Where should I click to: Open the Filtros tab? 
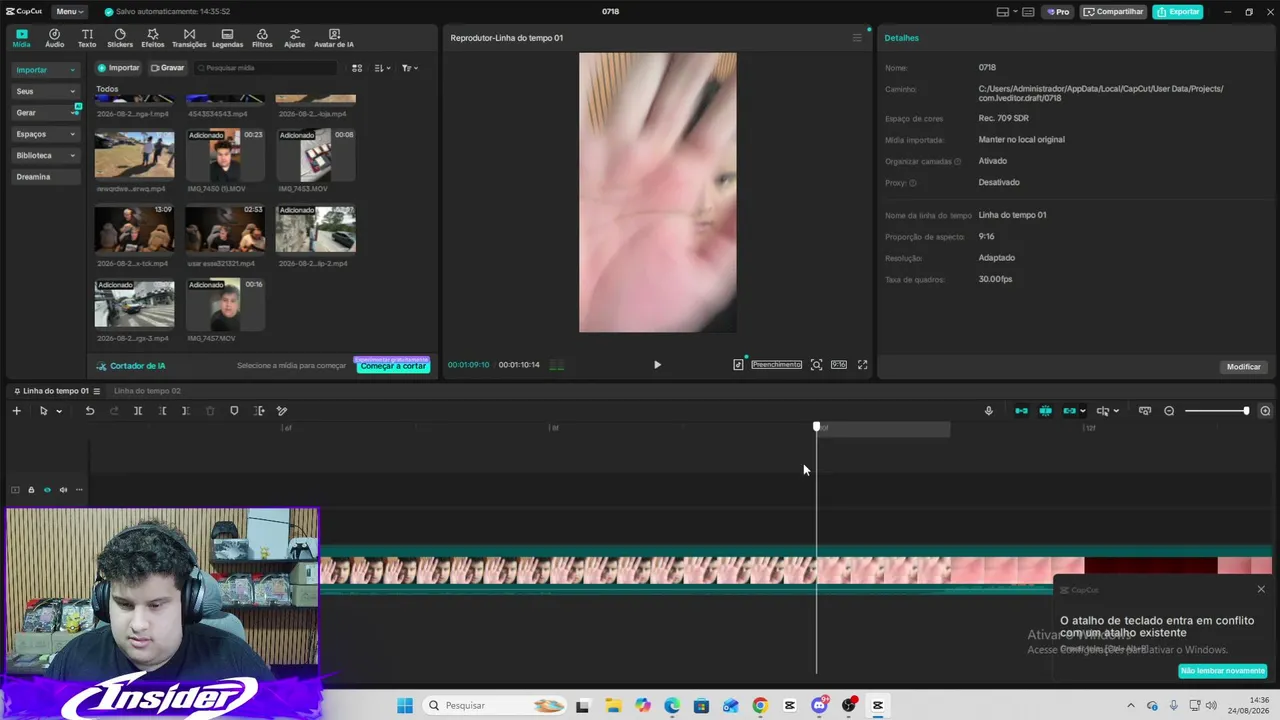(262, 38)
